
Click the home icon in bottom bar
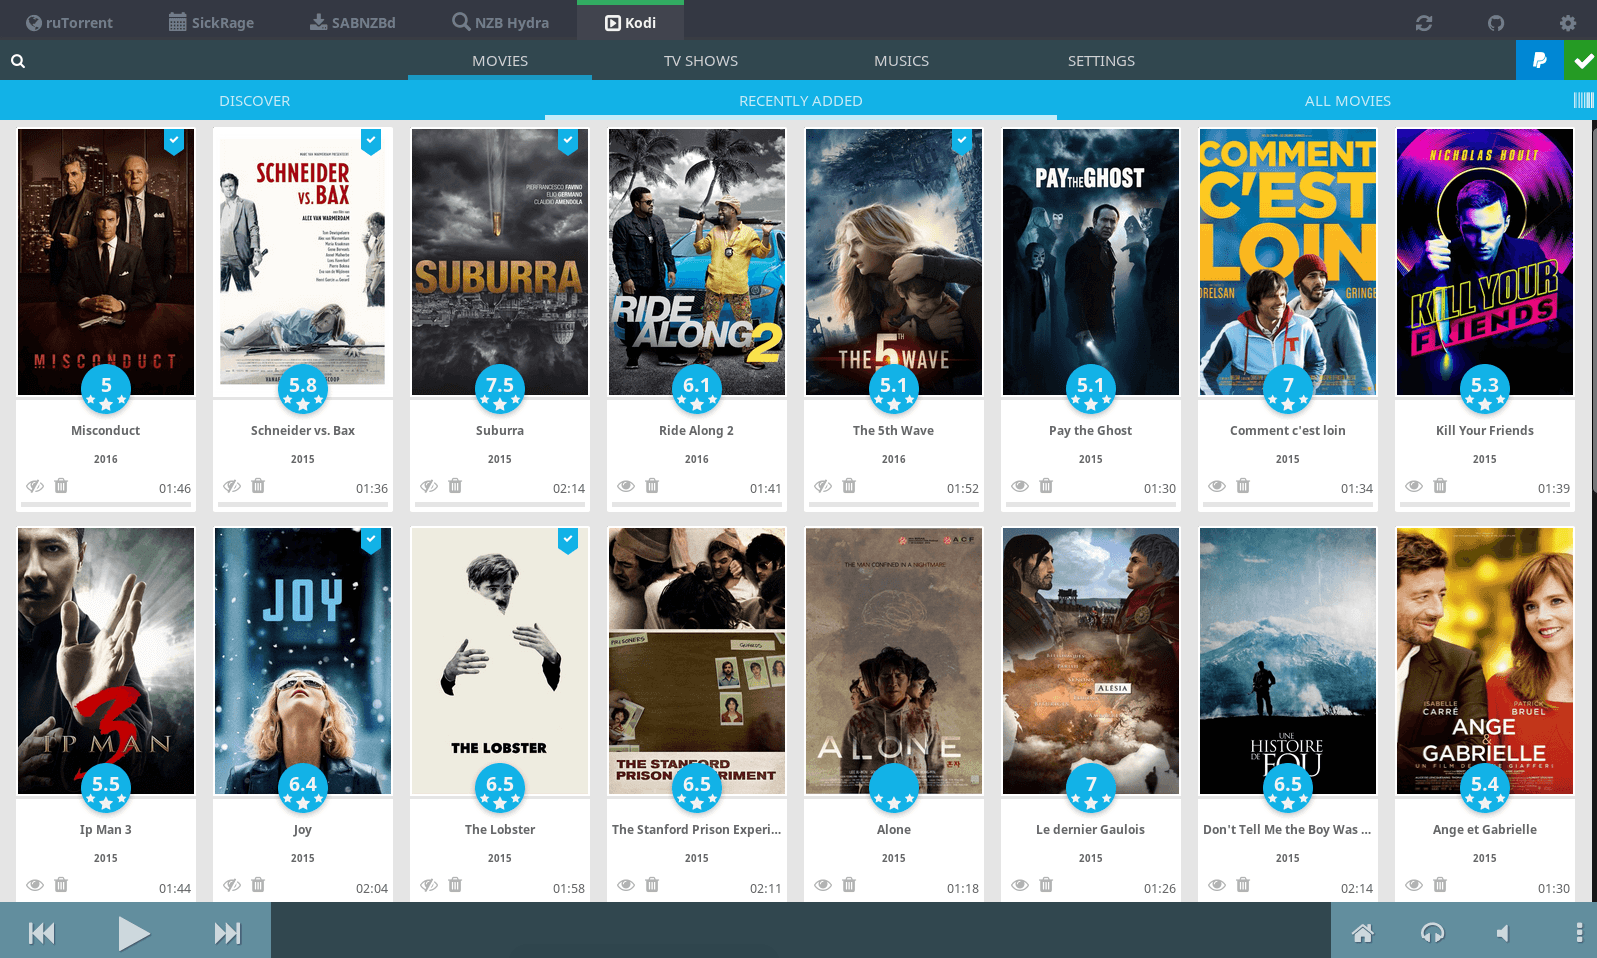point(1362,933)
